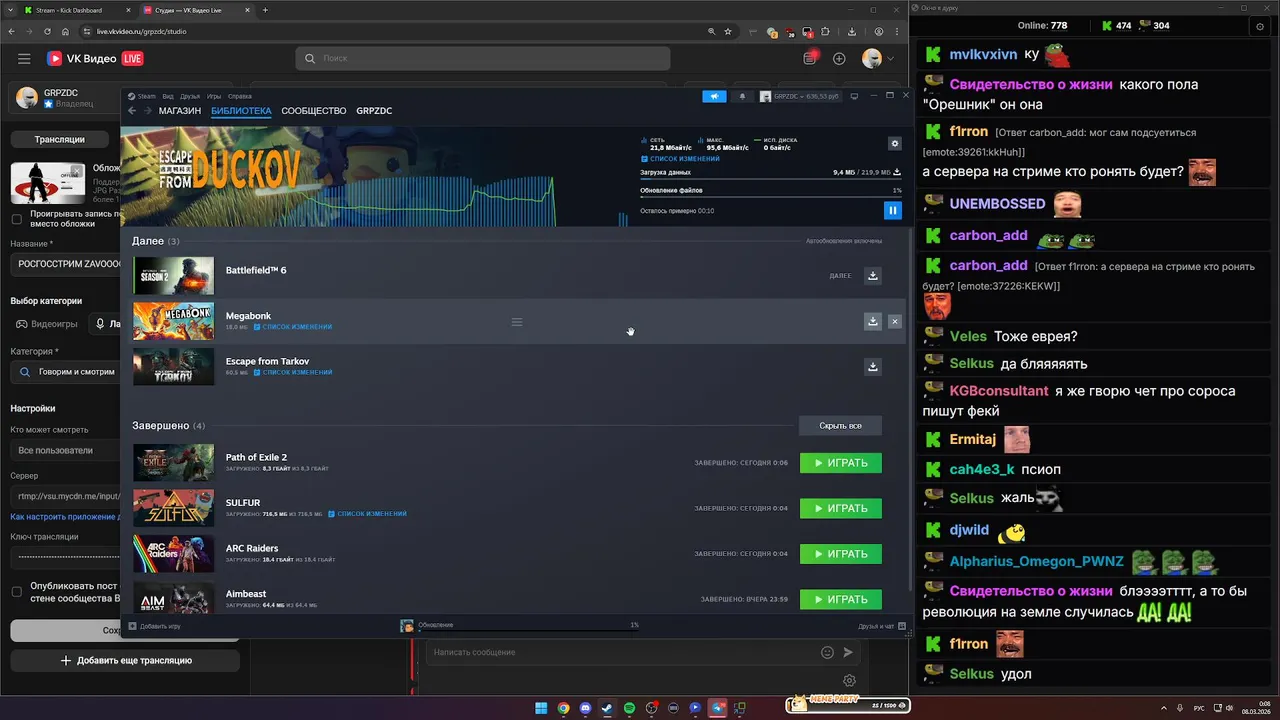Open Spotify from the taskbar
1280x720 pixels.
(629, 708)
